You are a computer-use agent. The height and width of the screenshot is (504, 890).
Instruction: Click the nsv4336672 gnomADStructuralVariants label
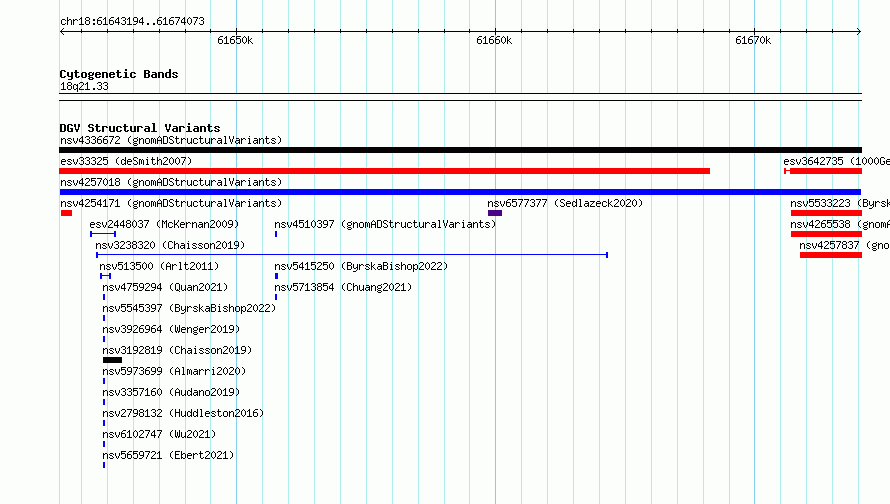tap(171, 140)
